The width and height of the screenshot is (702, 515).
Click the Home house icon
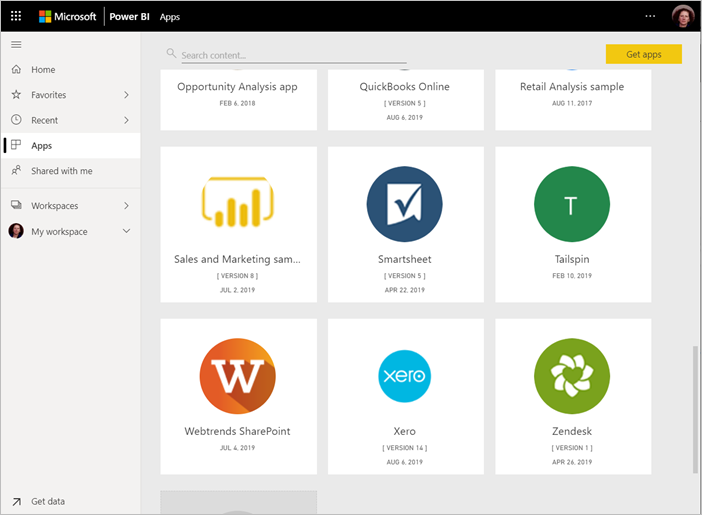[16, 69]
